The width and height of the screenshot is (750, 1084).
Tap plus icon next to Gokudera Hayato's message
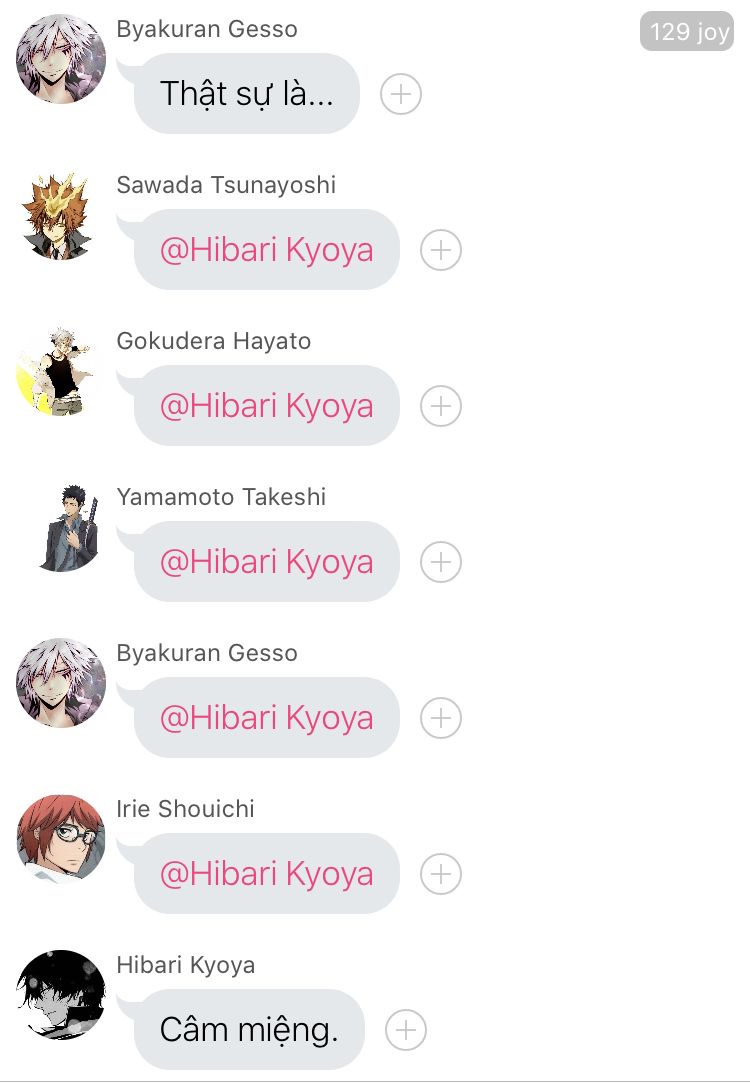(x=441, y=406)
